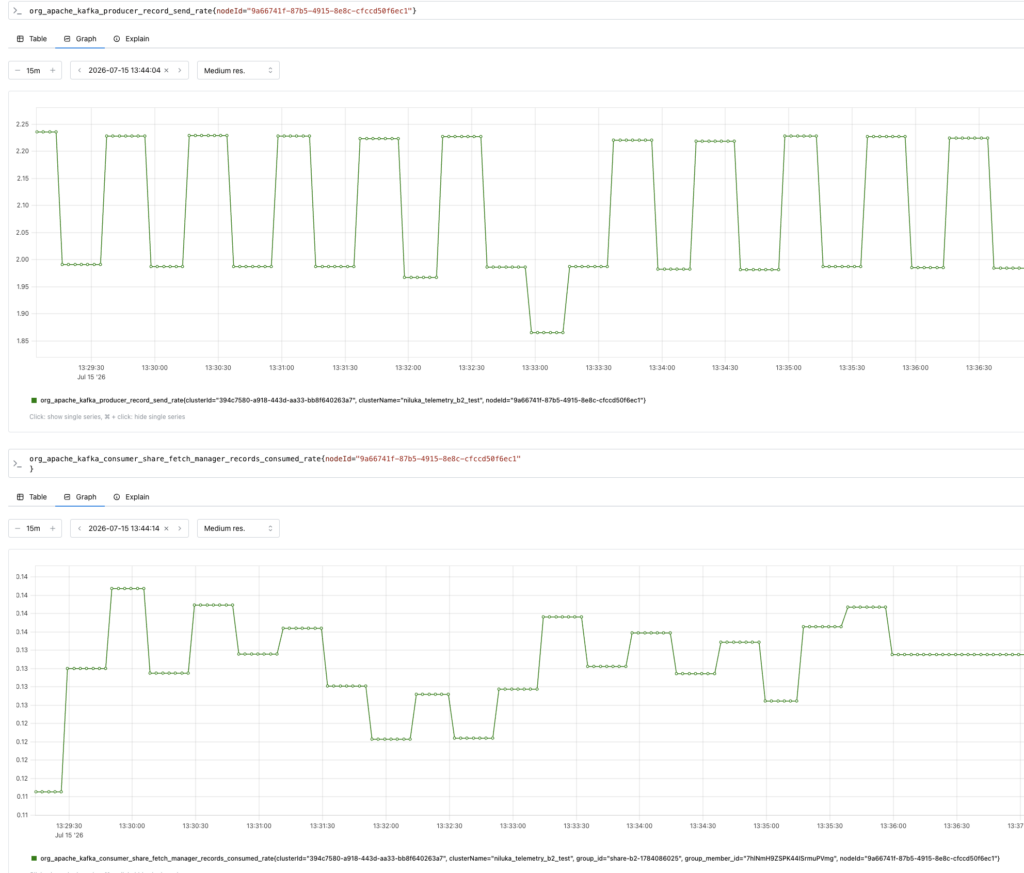Image resolution: width=1024 pixels, height=873 pixels.
Task: Increase the bottom panel's range with plus
Action: tap(53, 528)
